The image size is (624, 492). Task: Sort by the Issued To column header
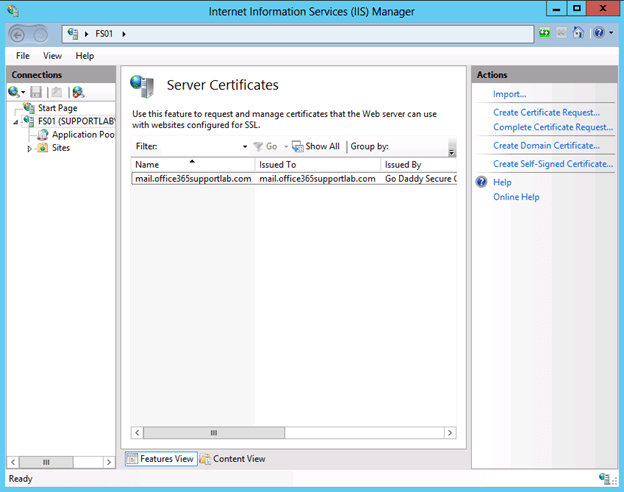coord(318,164)
